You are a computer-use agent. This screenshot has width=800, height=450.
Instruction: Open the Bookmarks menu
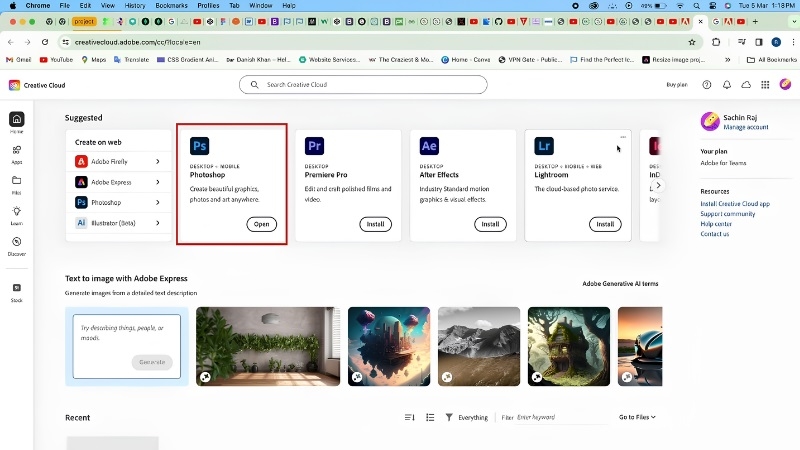pos(171,6)
